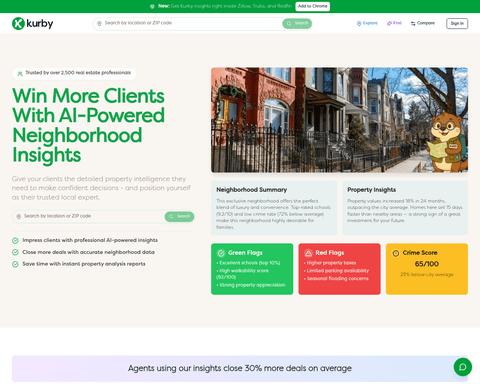
Task: Click the Explore pin icon
Action: (x=359, y=23)
